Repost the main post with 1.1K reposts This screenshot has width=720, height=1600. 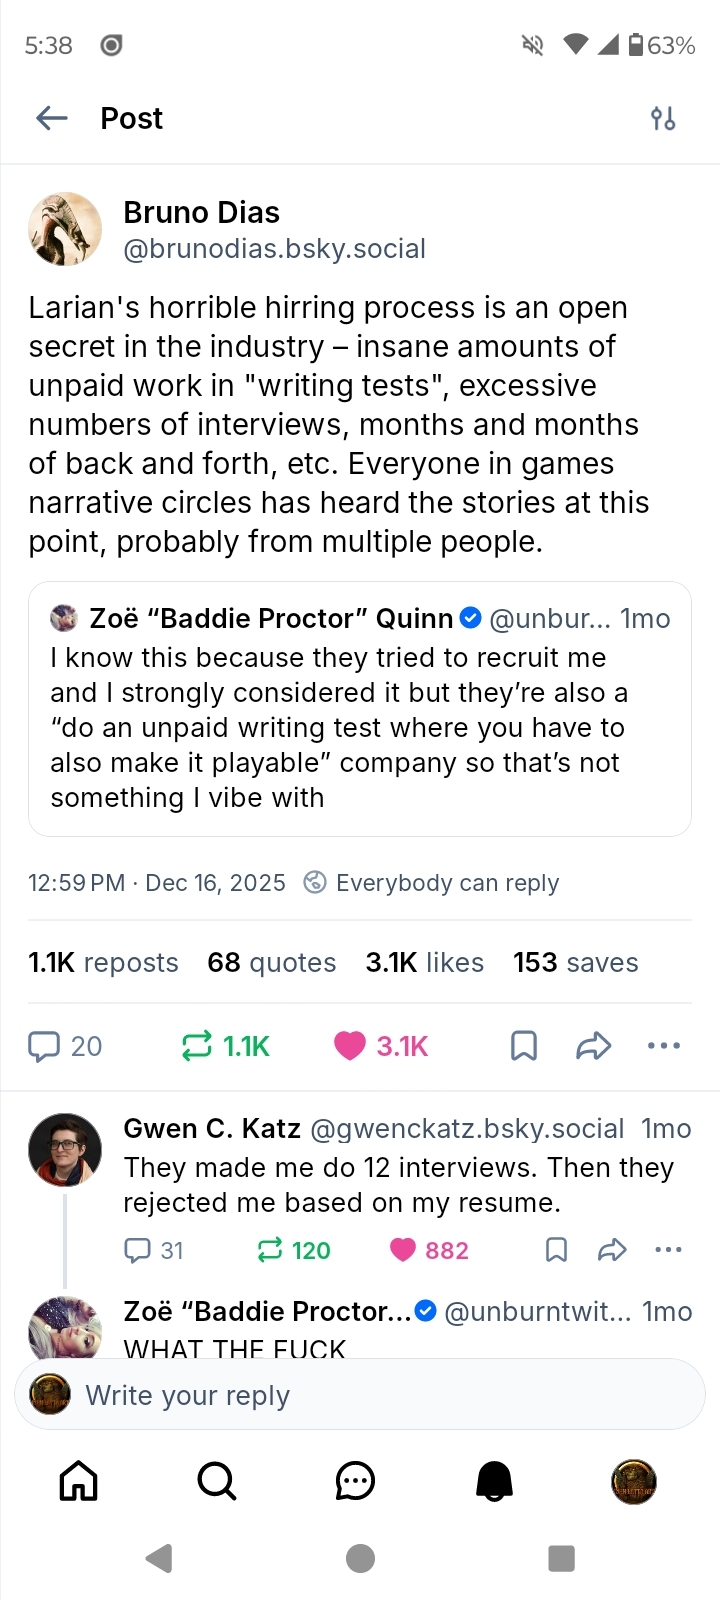pos(197,1046)
